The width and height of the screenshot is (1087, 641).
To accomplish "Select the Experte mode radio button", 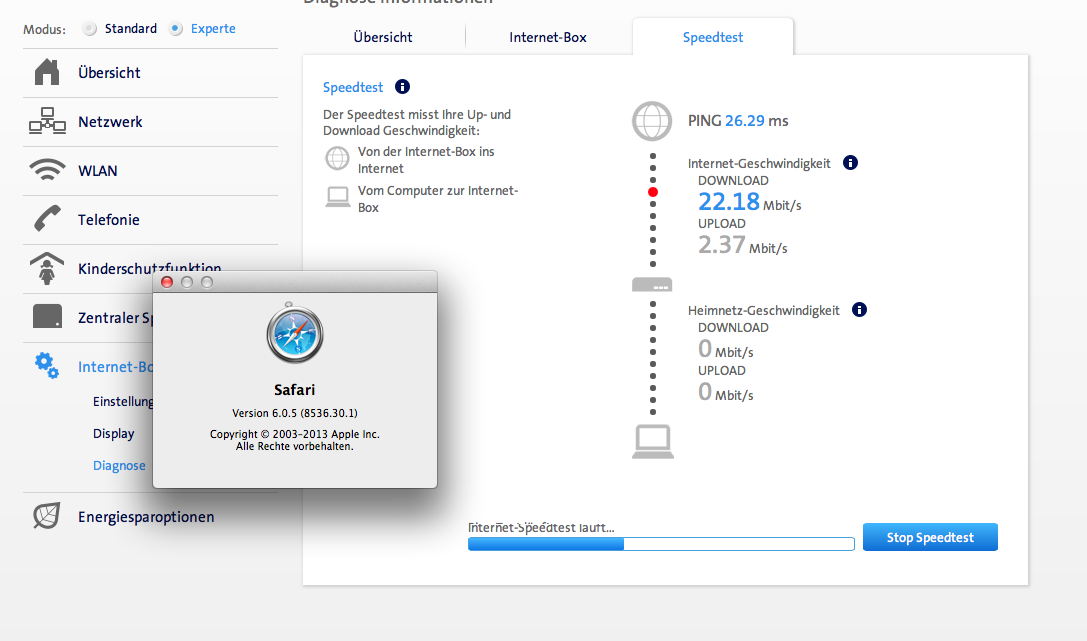I will 176,29.
